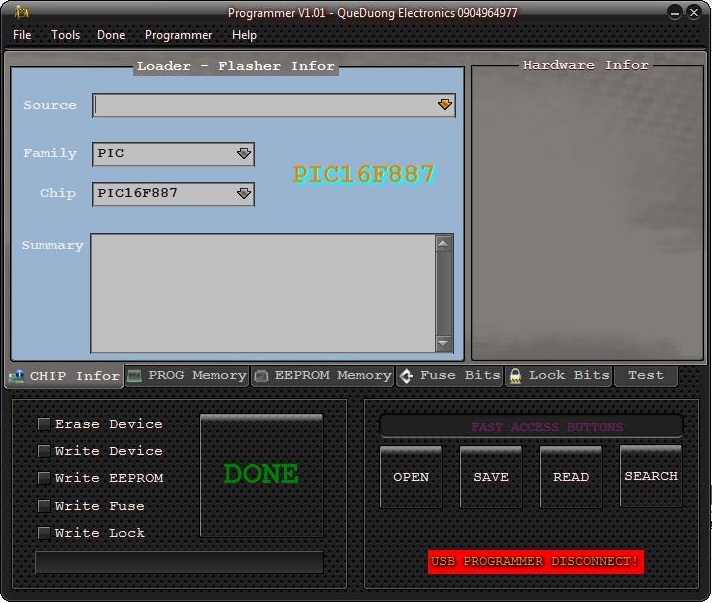Click the EEPROM Memory tab icon
The width and height of the screenshot is (712, 603).
[261, 376]
